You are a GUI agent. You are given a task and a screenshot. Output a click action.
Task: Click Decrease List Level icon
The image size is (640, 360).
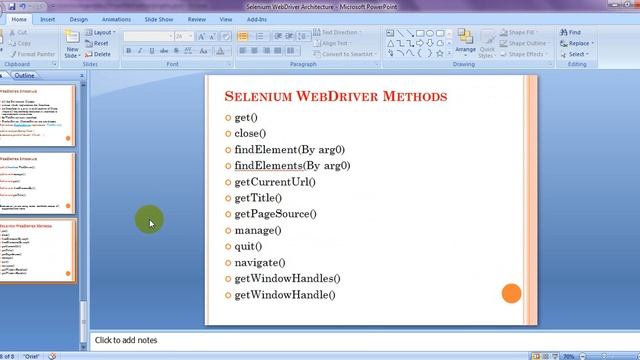[x=278, y=37]
